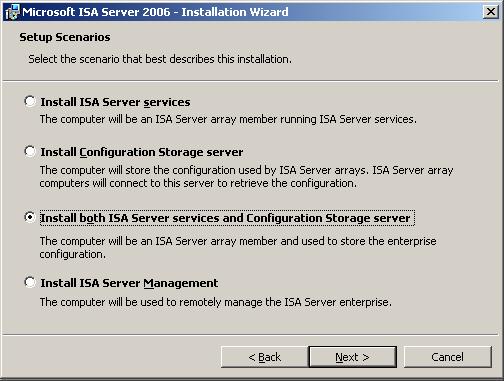
Task: Click the 'Select the scenario' instruction text
Action: click(x=160, y=59)
